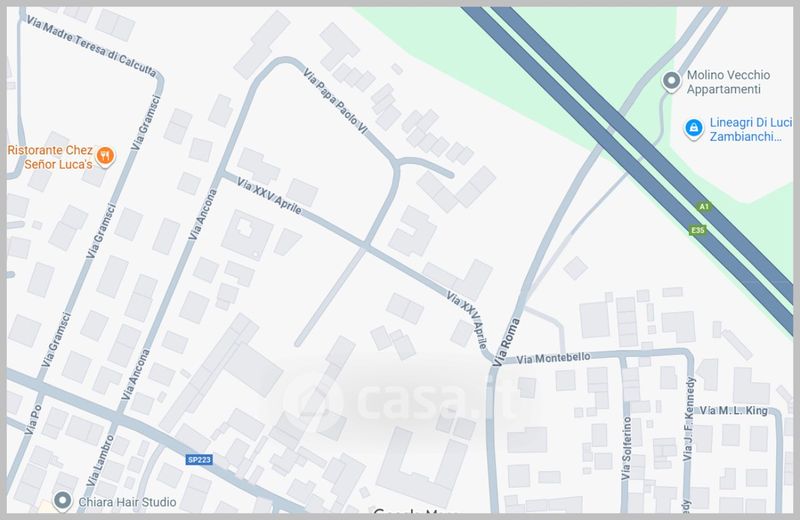This screenshot has height=520, width=800.
Task: Select Via Madre Teresa di Calcutta label
Action: coord(91,46)
